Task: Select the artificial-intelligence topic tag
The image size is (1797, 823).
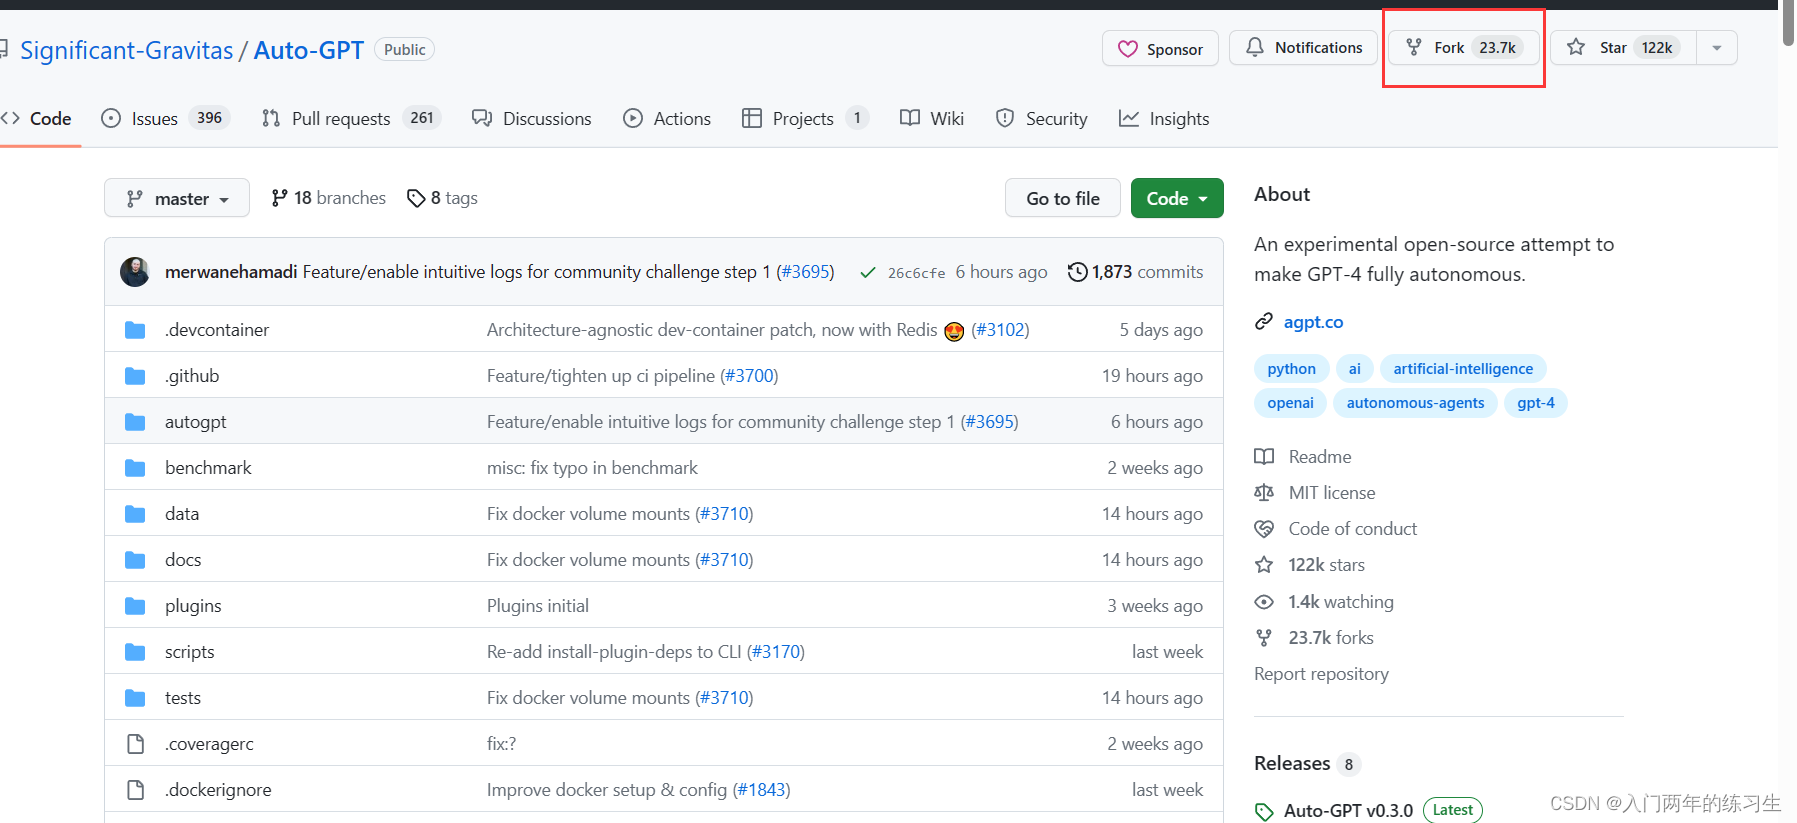Action: click(1463, 369)
